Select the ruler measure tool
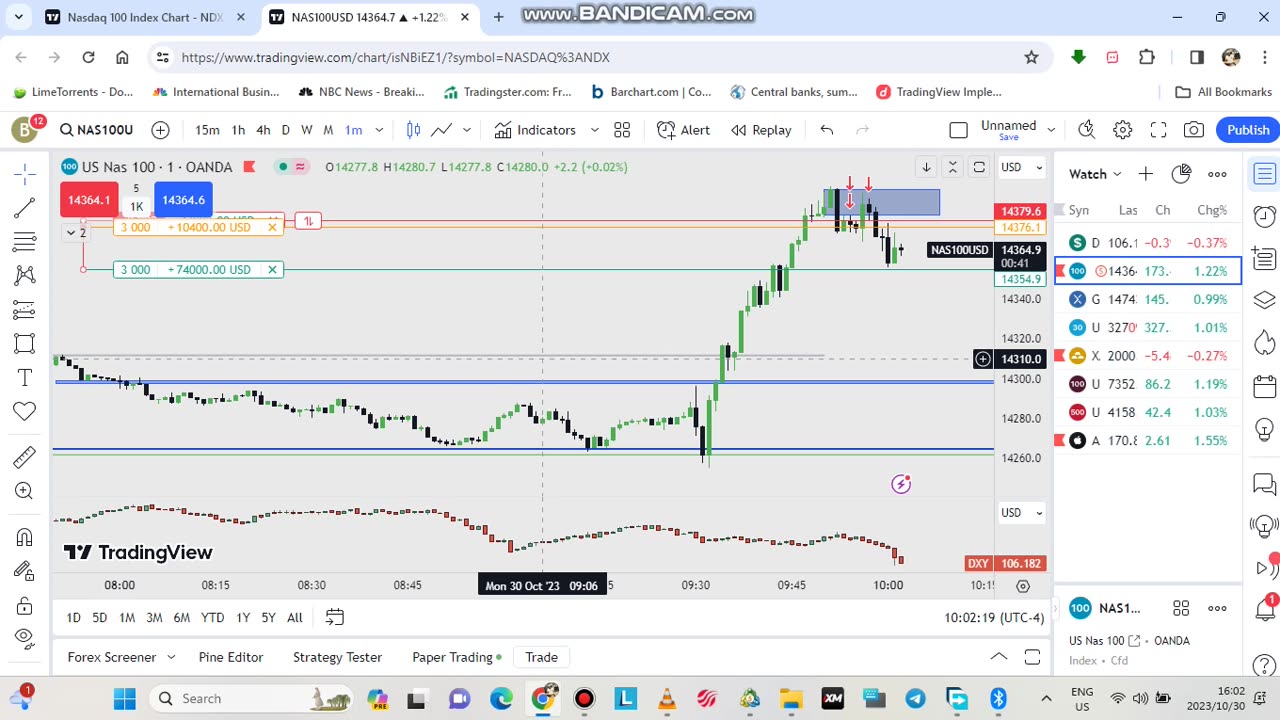The image size is (1280, 720). tap(25, 457)
